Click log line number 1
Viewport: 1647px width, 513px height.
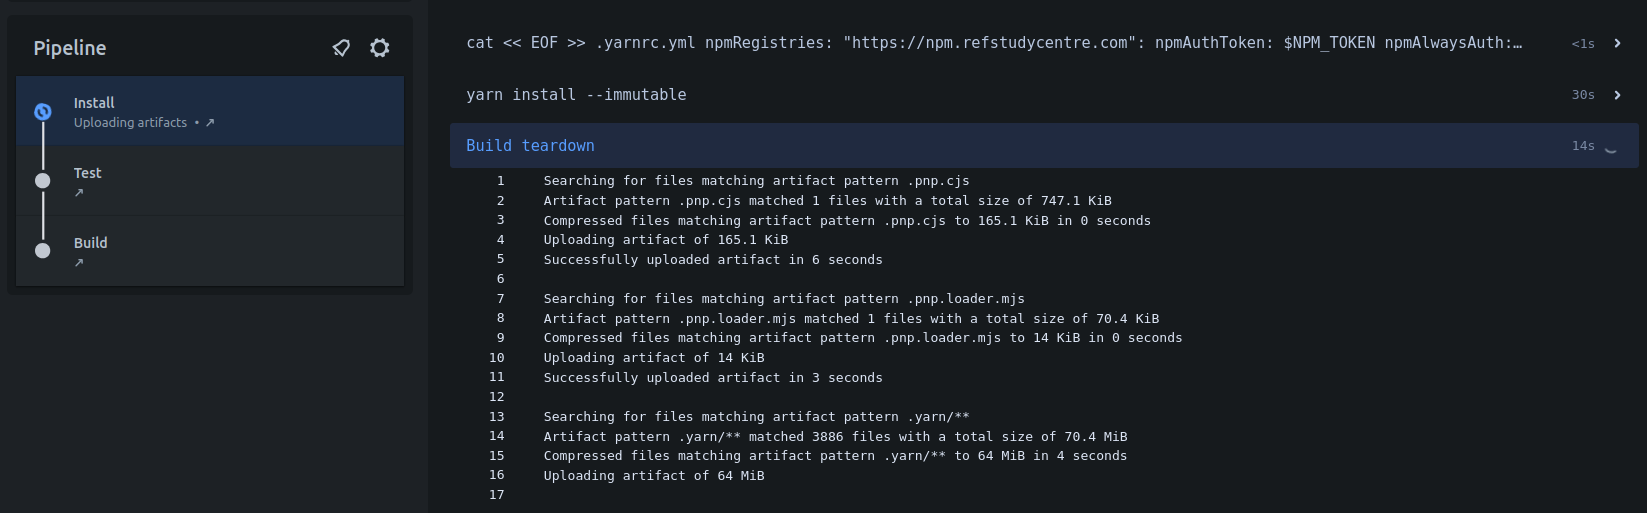point(501,181)
